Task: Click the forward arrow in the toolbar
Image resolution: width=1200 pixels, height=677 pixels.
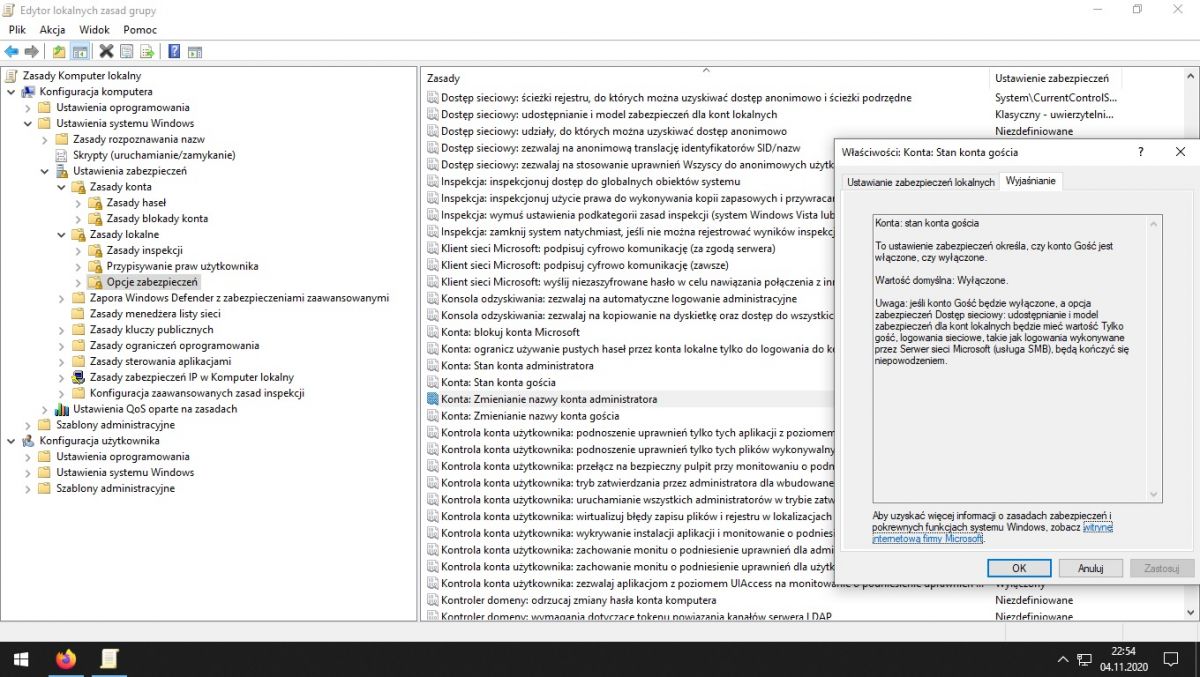Action: point(31,51)
